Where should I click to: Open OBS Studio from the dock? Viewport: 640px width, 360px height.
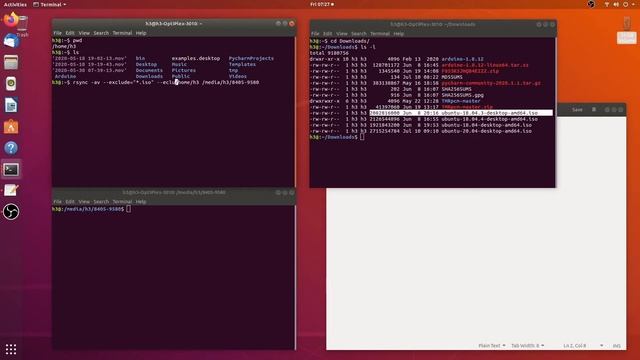(x=11, y=212)
